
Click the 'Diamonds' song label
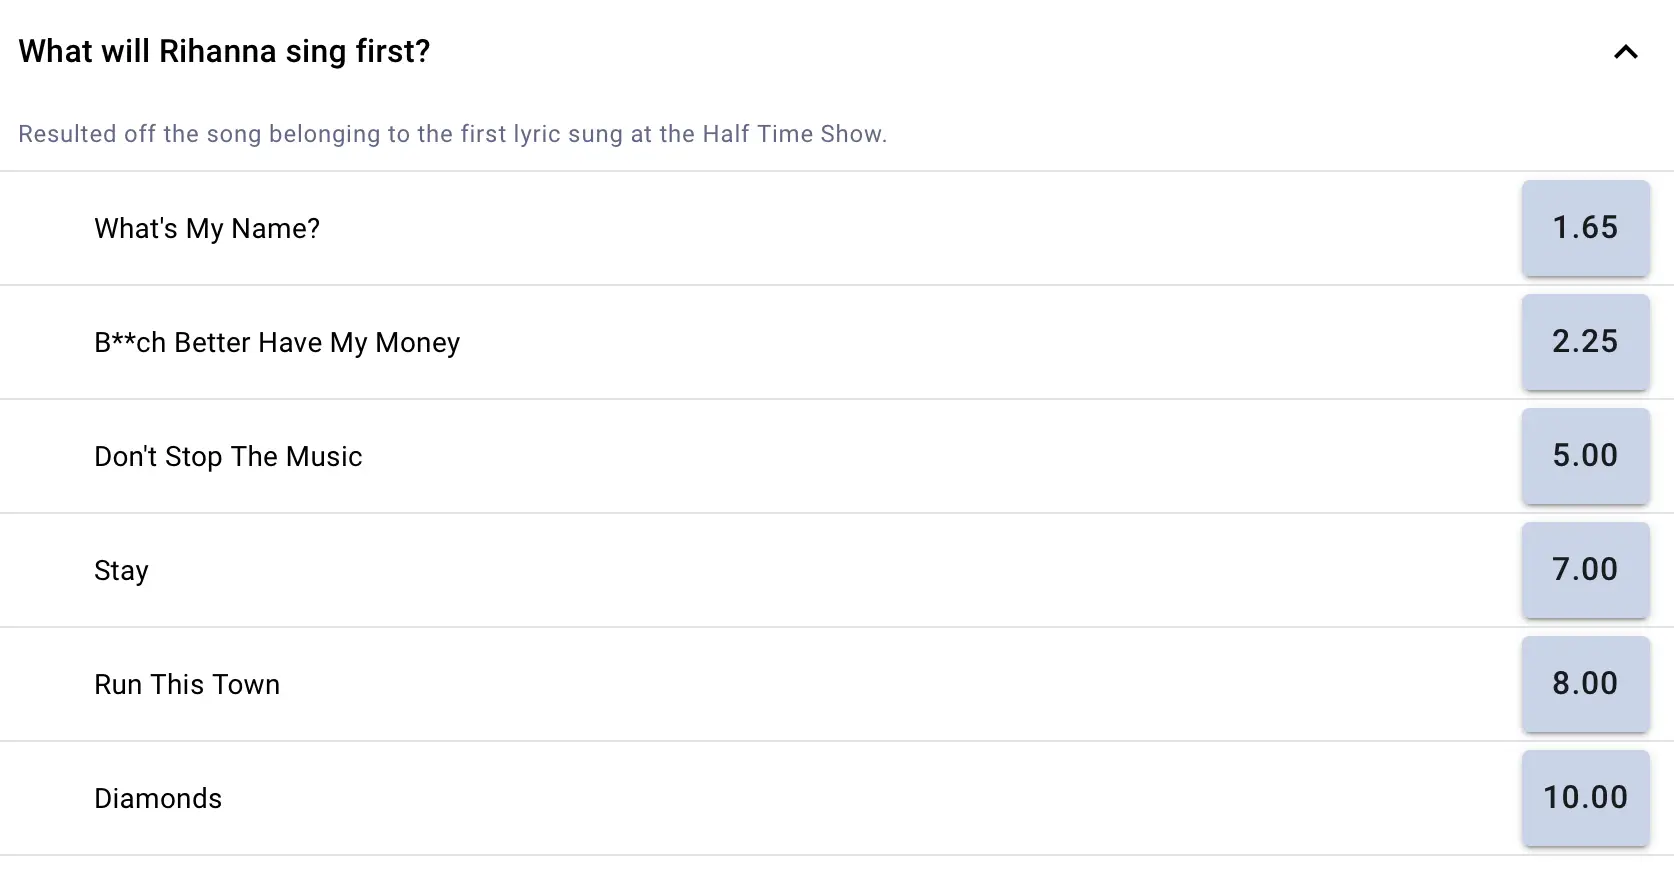click(x=158, y=799)
